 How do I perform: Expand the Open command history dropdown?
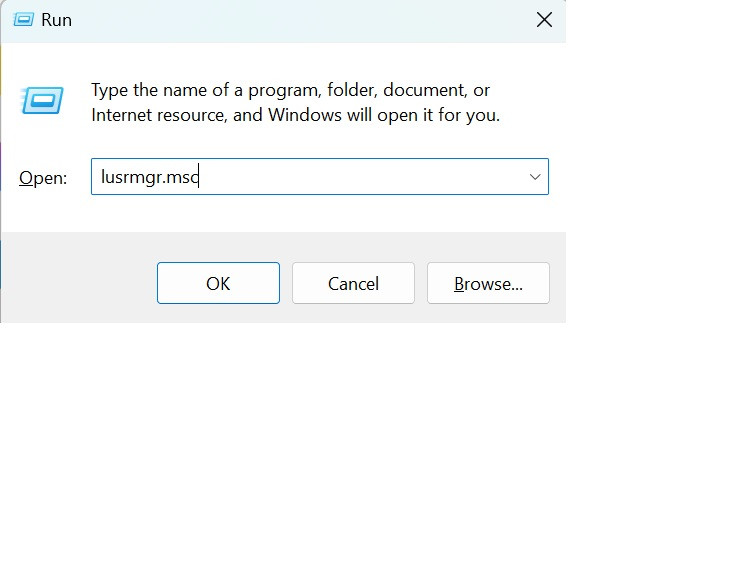pyautogui.click(x=535, y=177)
